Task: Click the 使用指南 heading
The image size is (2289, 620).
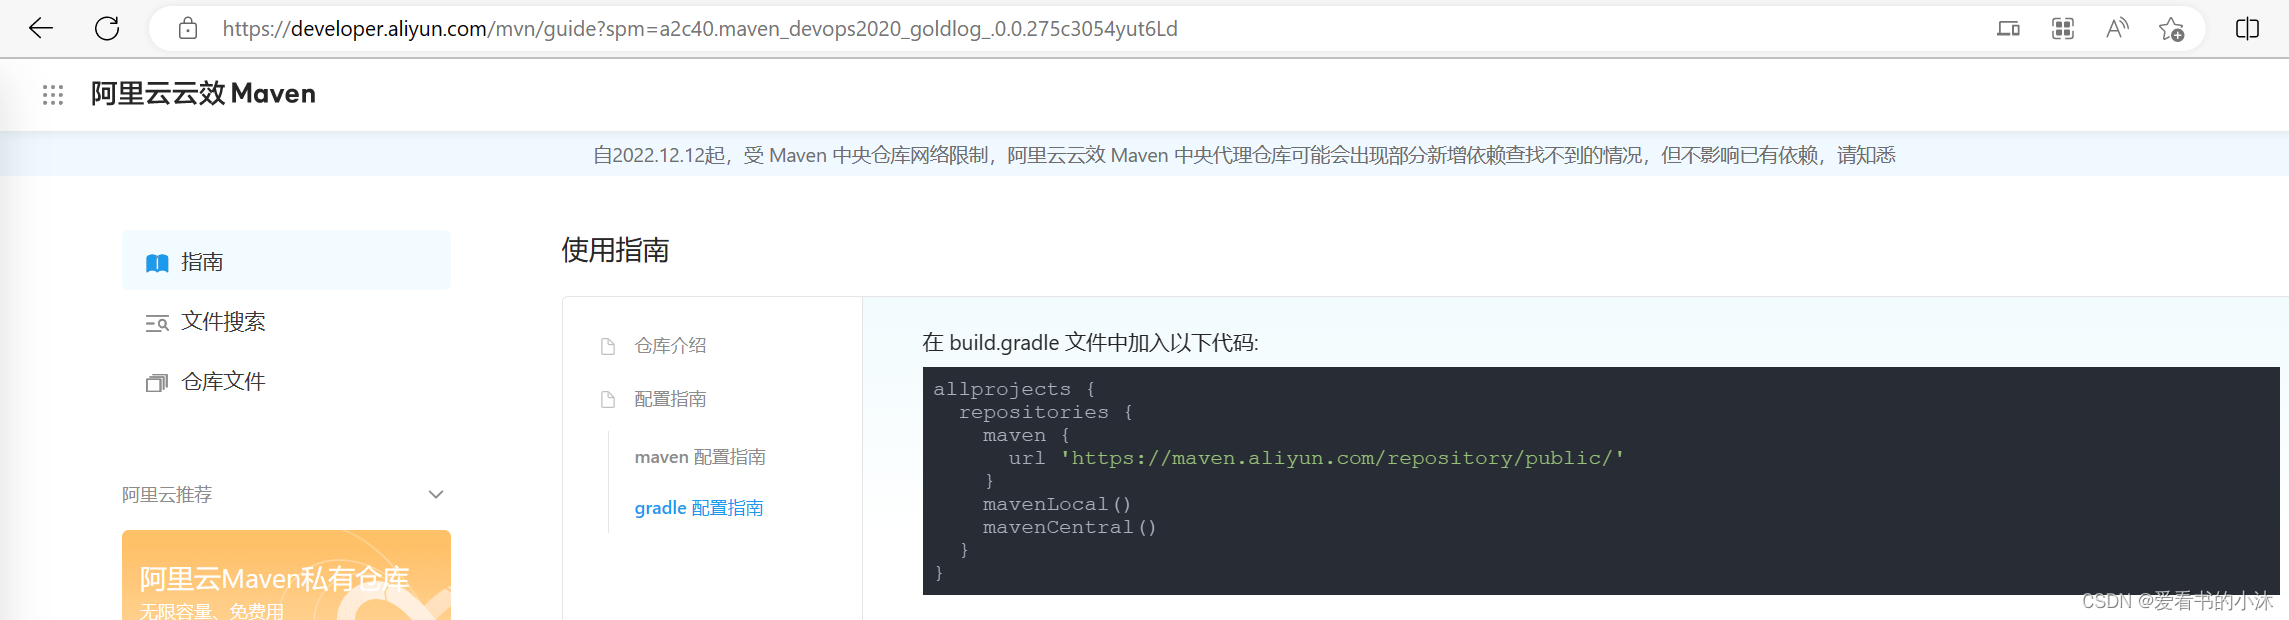Action: [x=615, y=250]
